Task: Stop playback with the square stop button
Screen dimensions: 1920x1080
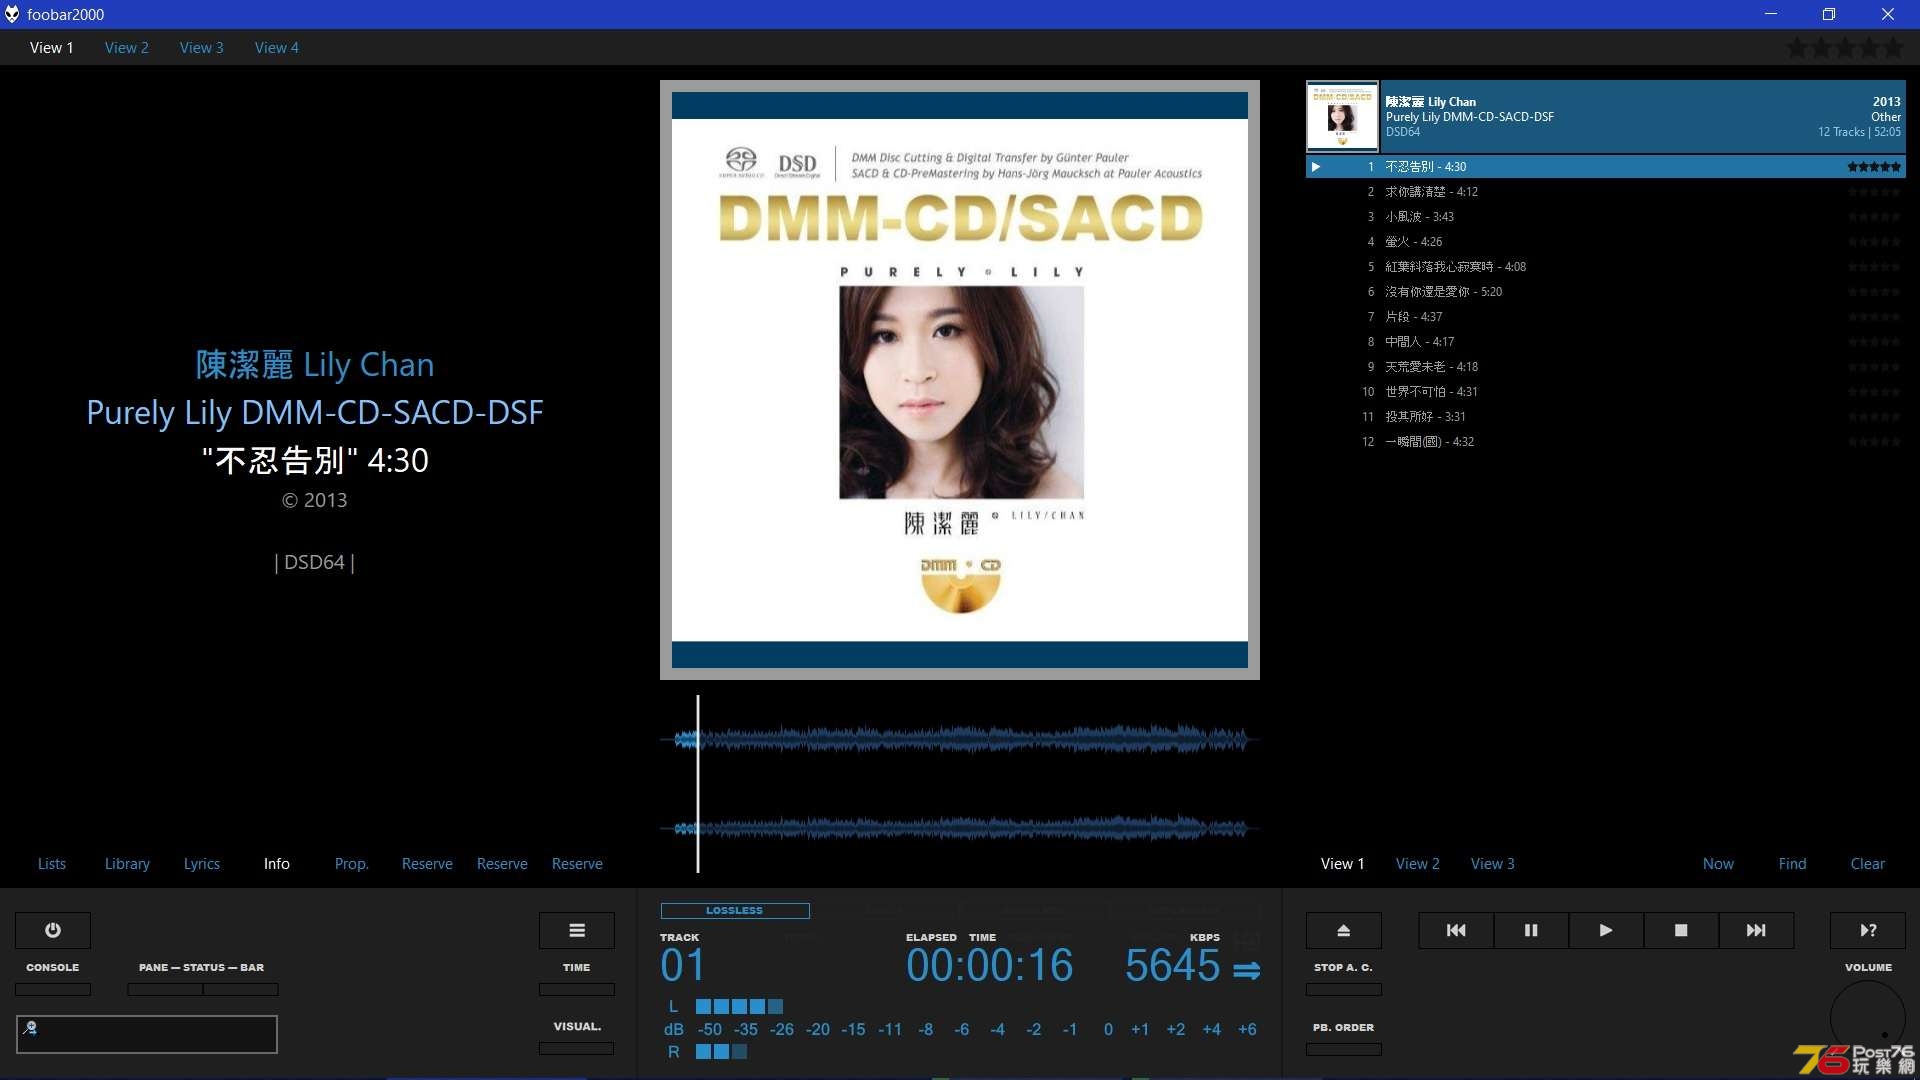Action: (1681, 930)
